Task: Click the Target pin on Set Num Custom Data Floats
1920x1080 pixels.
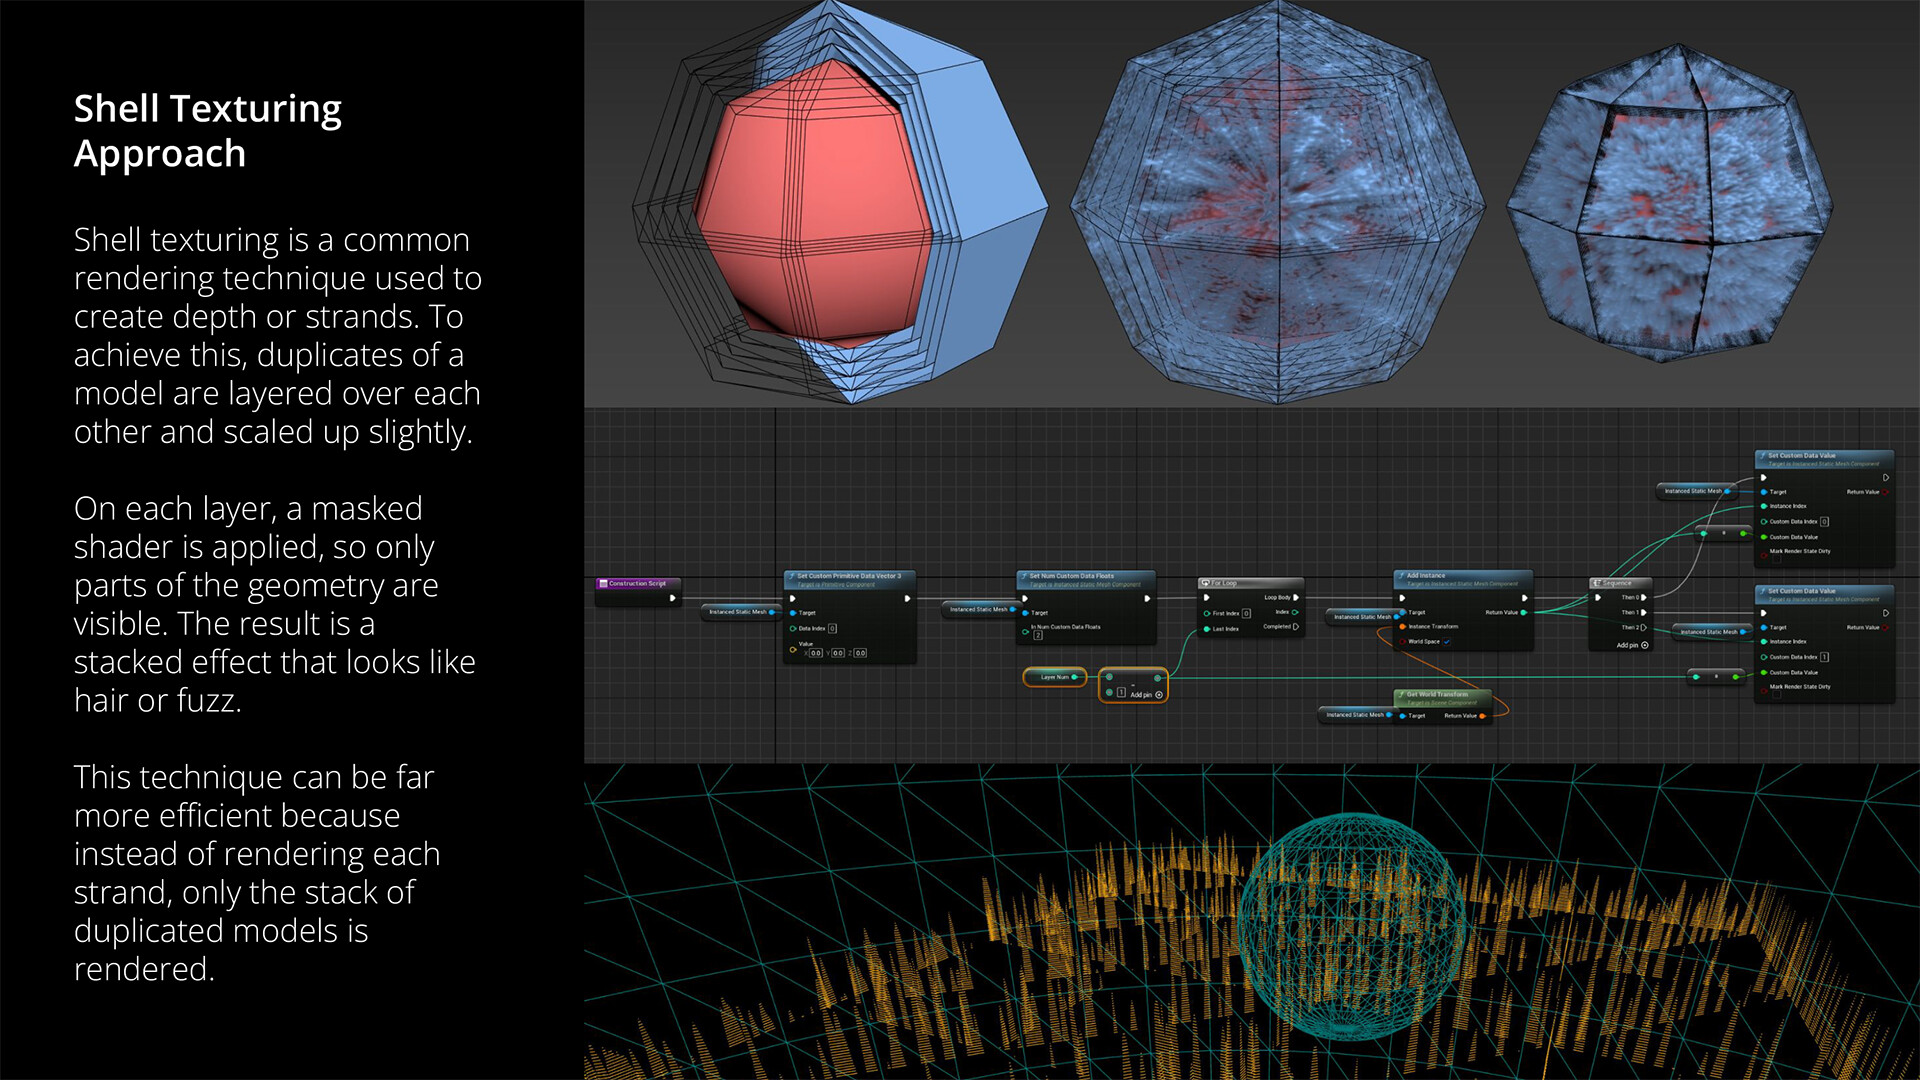Action: [1025, 613]
